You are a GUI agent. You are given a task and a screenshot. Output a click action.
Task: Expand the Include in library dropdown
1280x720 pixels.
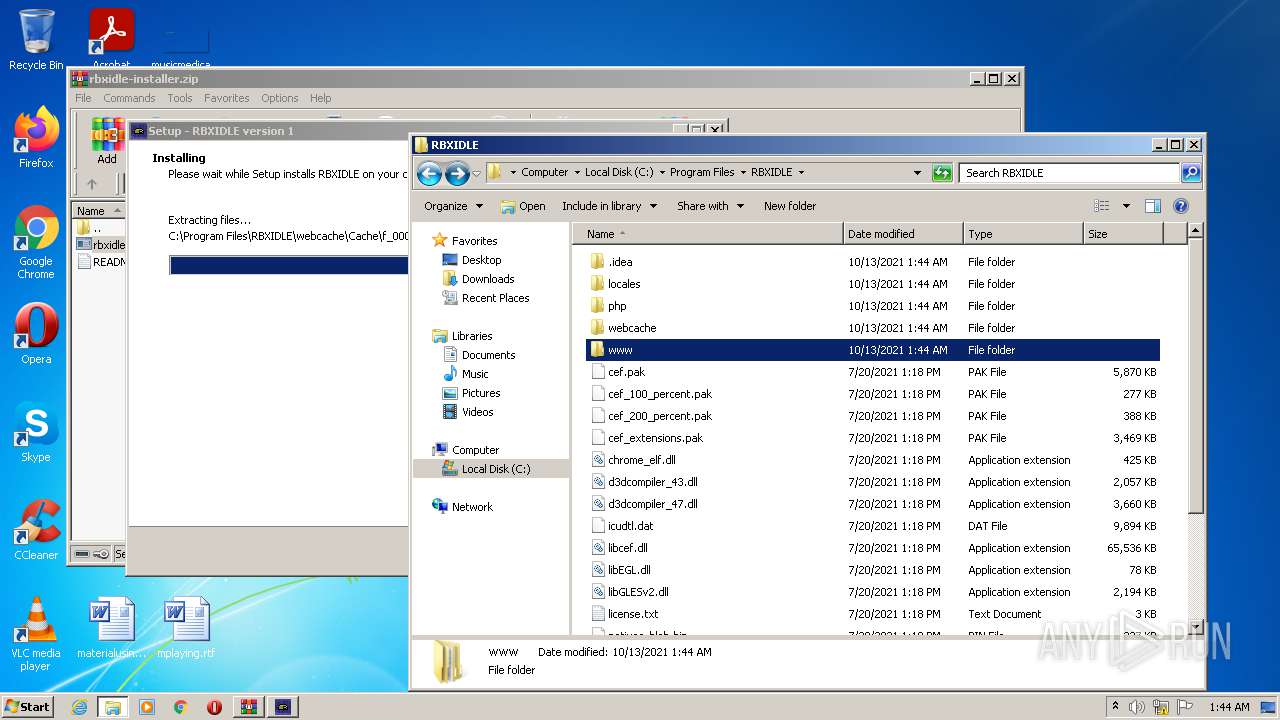pyautogui.click(x=609, y=206)
